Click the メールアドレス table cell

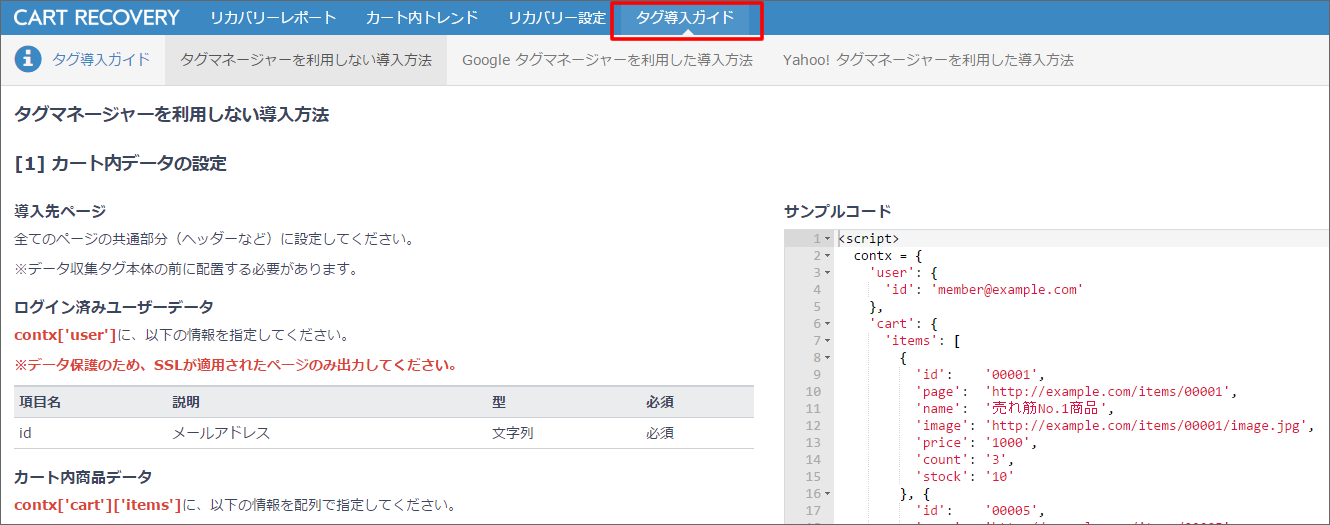coord(221,433)
